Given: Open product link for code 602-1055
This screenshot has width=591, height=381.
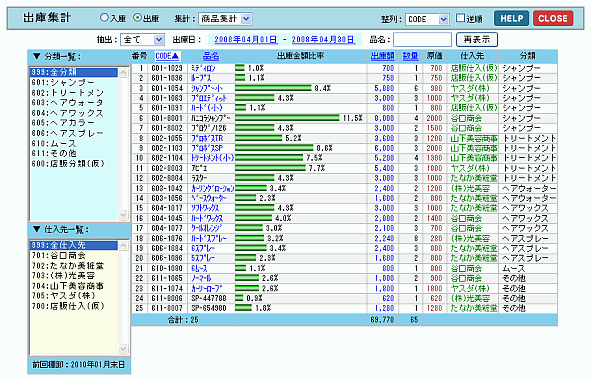Looking at the screenshot, I should coord(207,138).
